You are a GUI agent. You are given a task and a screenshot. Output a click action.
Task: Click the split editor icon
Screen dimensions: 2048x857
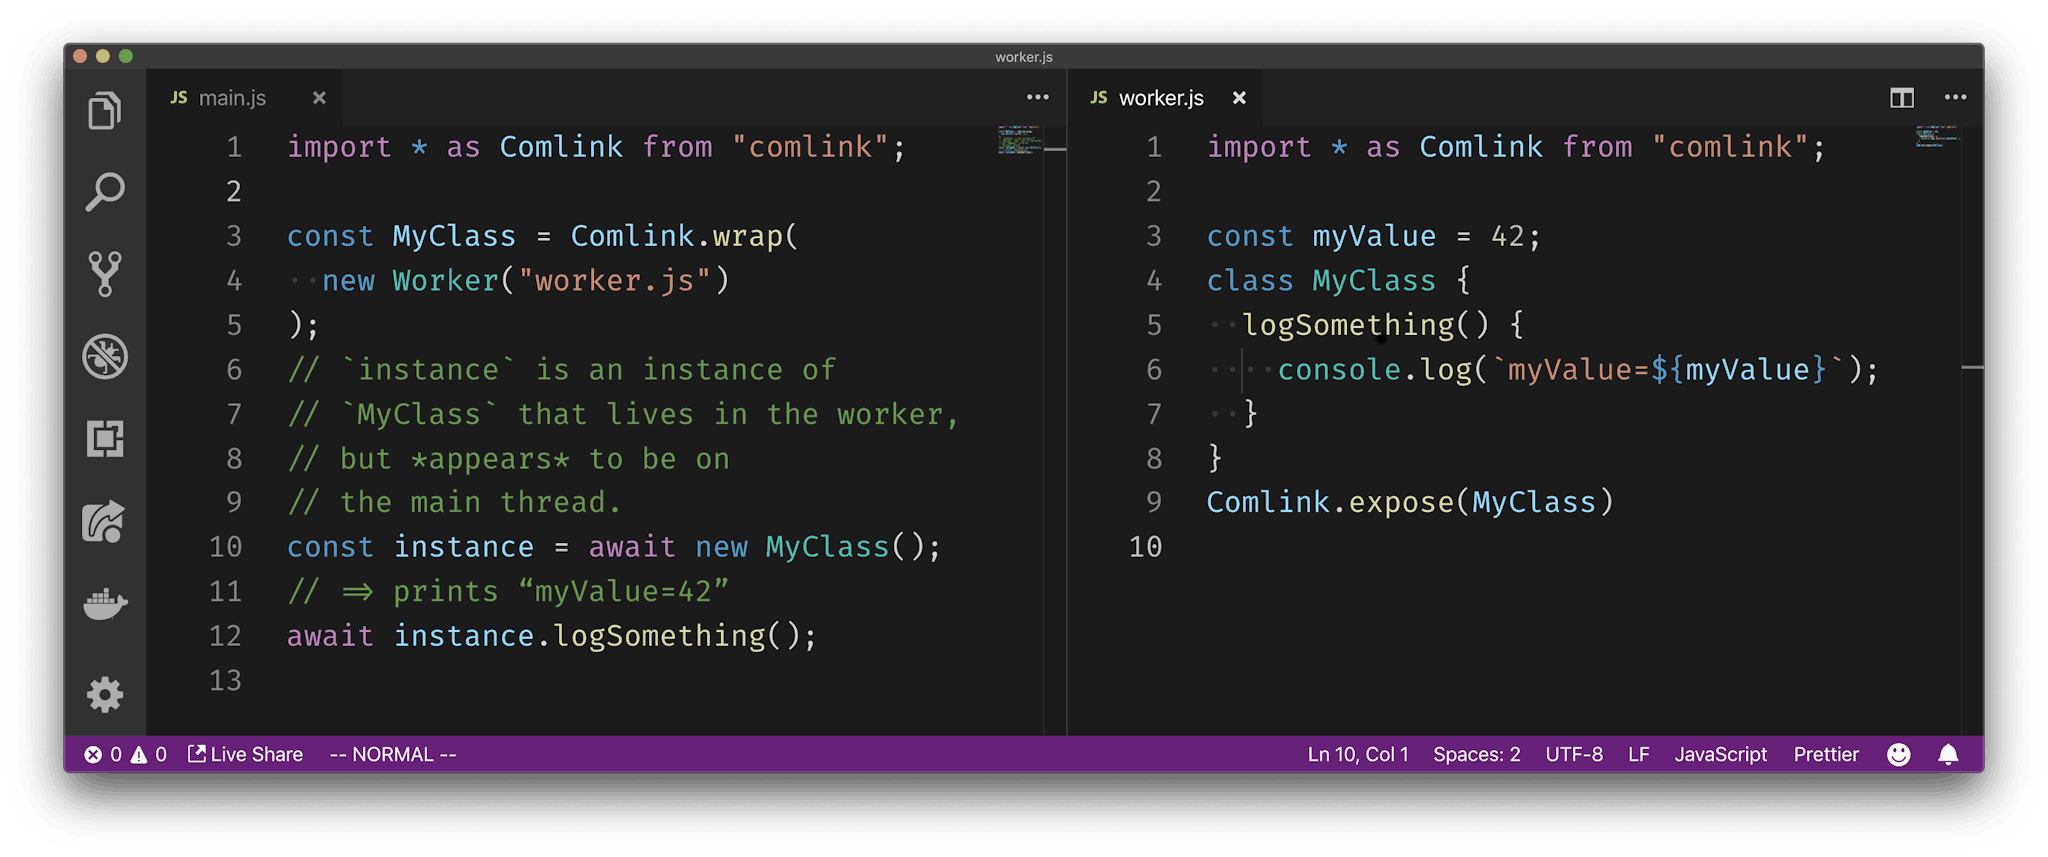click(x=1901, y=98)
